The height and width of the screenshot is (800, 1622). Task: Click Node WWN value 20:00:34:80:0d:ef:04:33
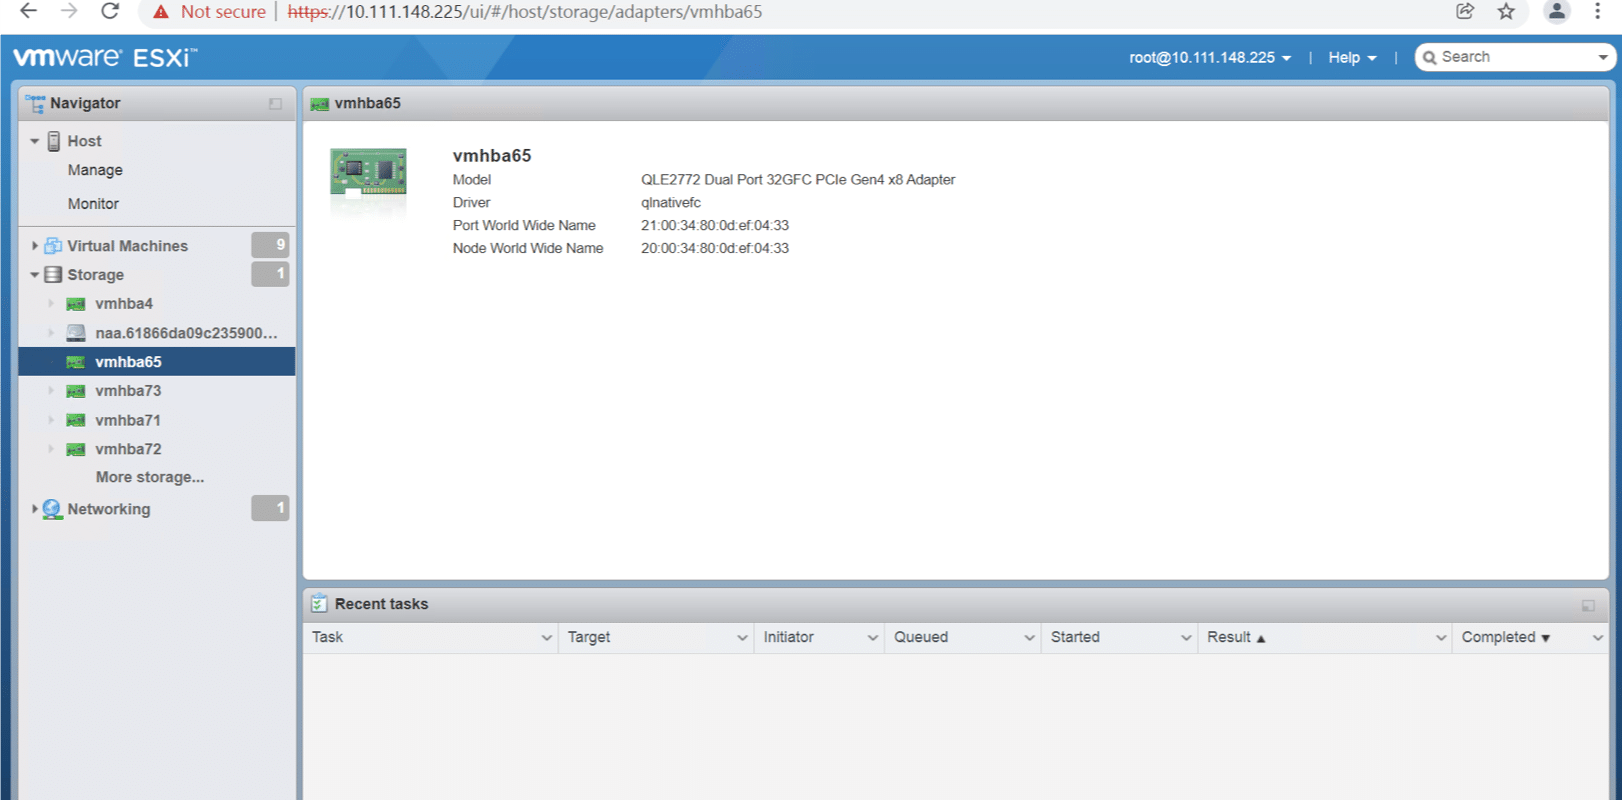pos(715,249)
